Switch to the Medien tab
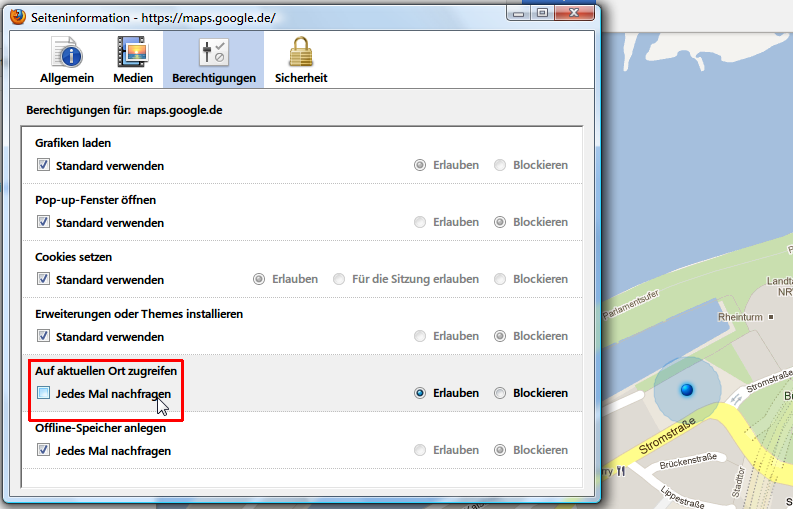This screenshot has height=509, width=793. [133, 60]
